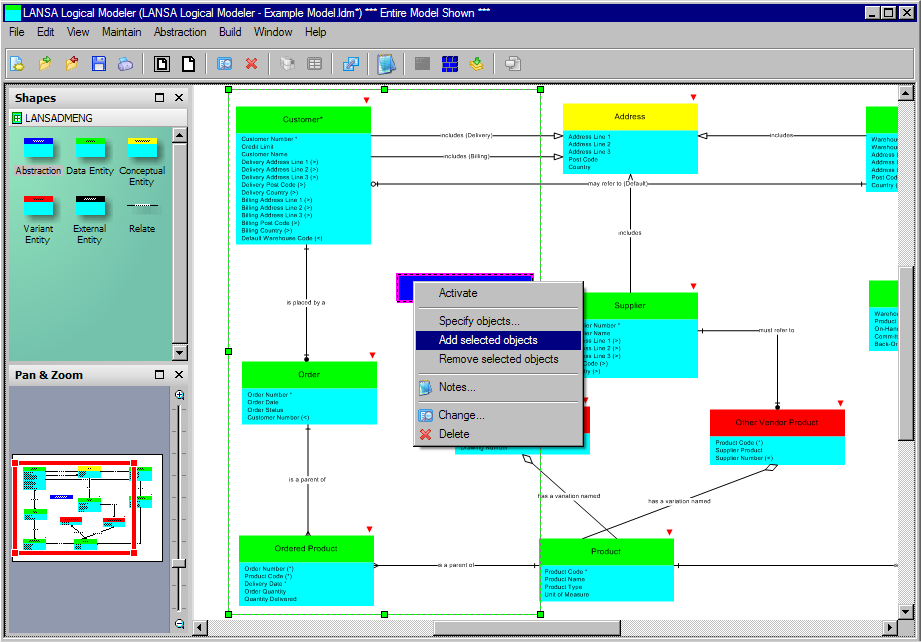Select the Relate connector shape
921x642 pixels.
(x=142, y=216)
